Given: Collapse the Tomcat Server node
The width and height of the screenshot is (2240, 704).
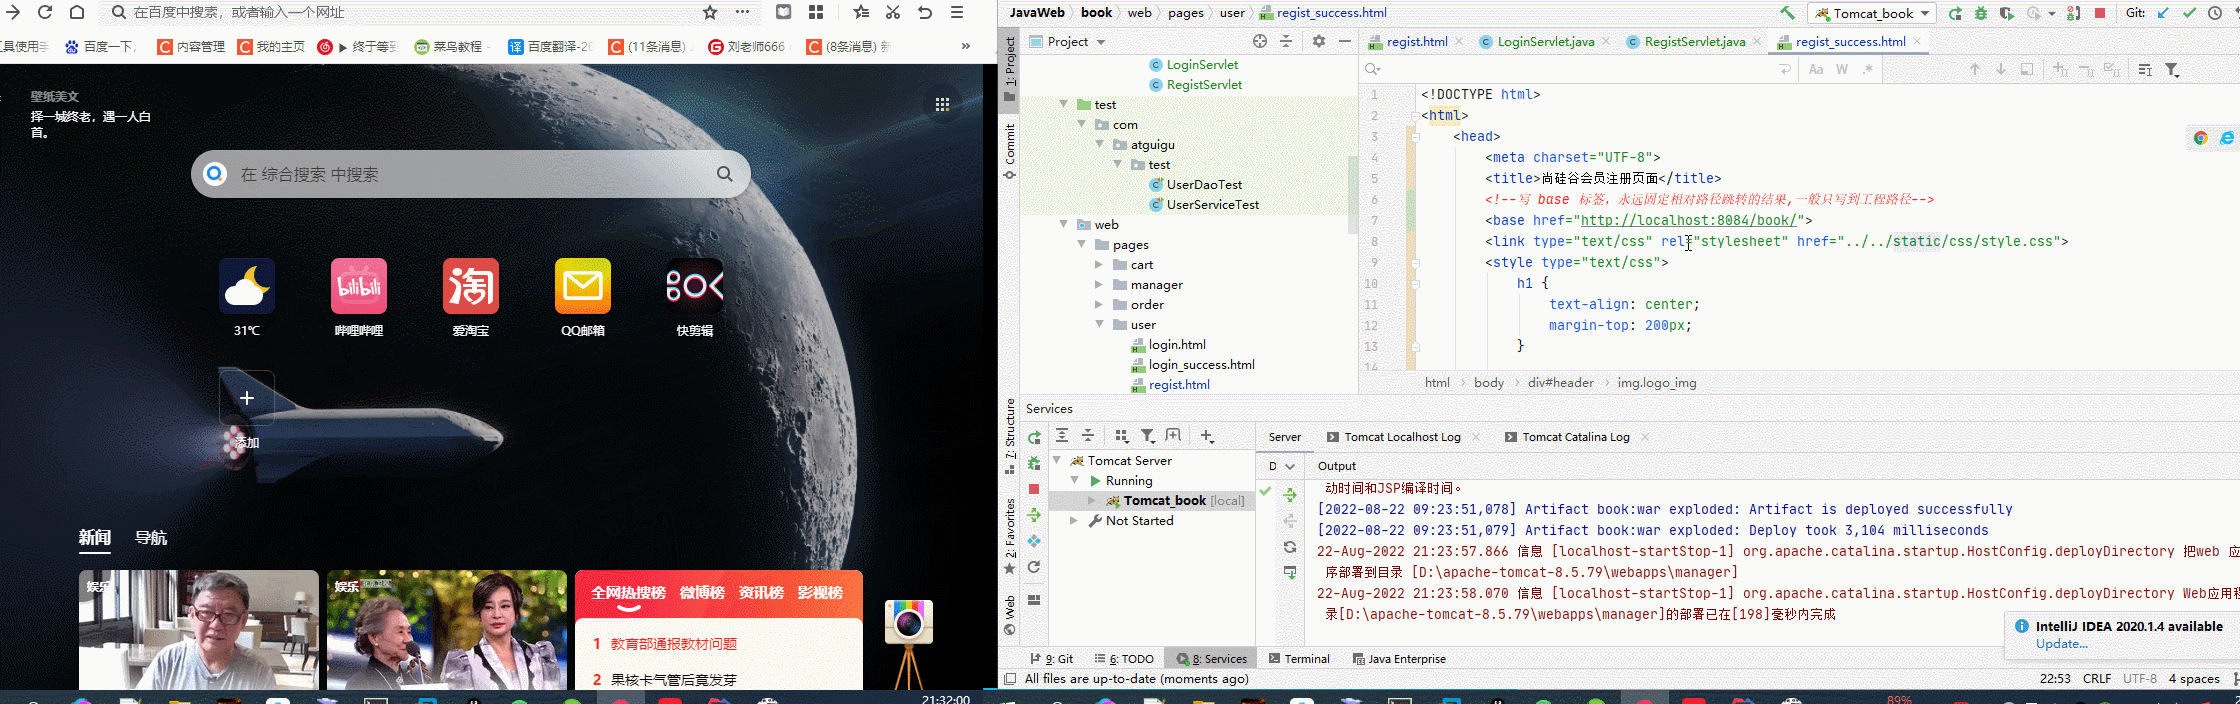Looking at the screenshot, I should click(x=1057, y=460).
